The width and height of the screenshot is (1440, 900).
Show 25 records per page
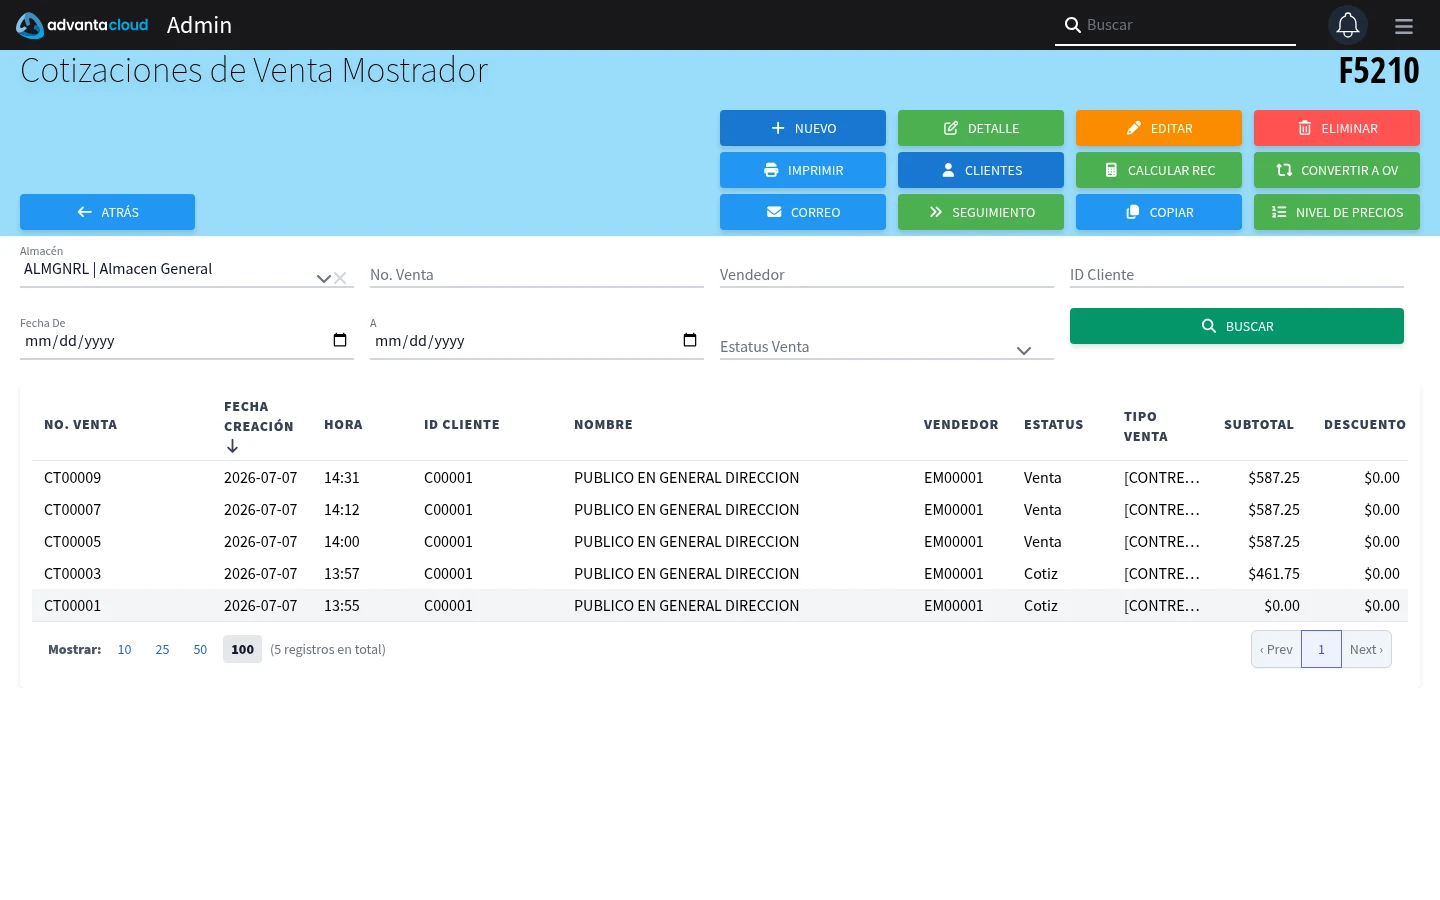pyautogui.click(x=162, y=650)
